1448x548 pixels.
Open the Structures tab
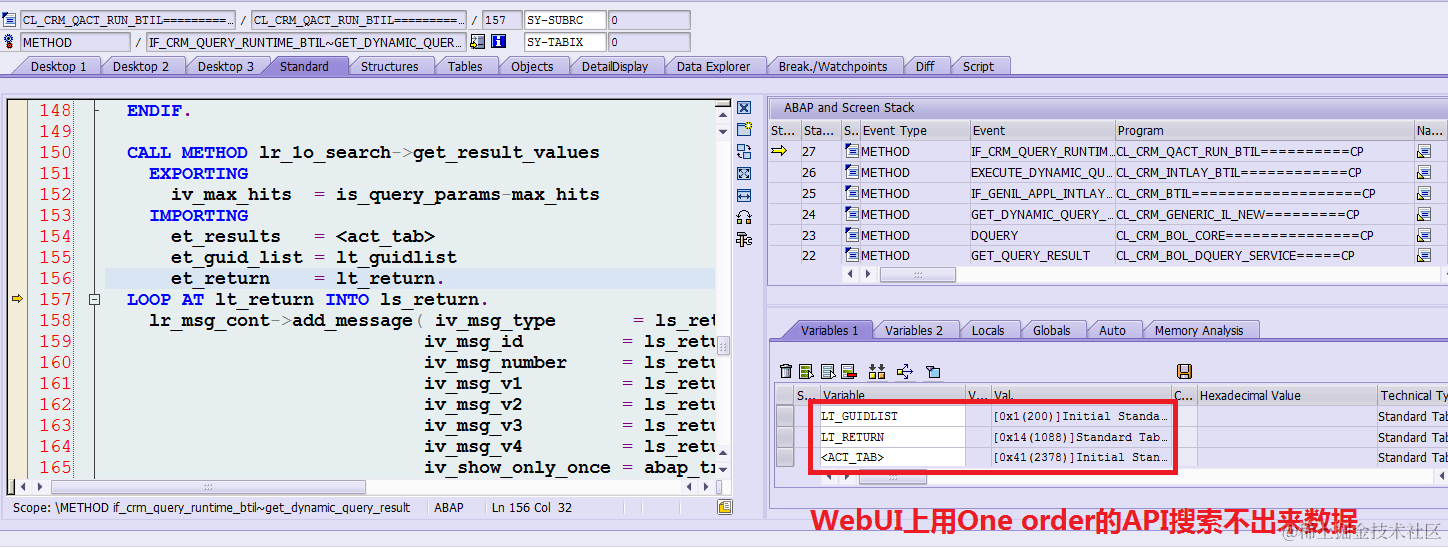click(389, 66)
